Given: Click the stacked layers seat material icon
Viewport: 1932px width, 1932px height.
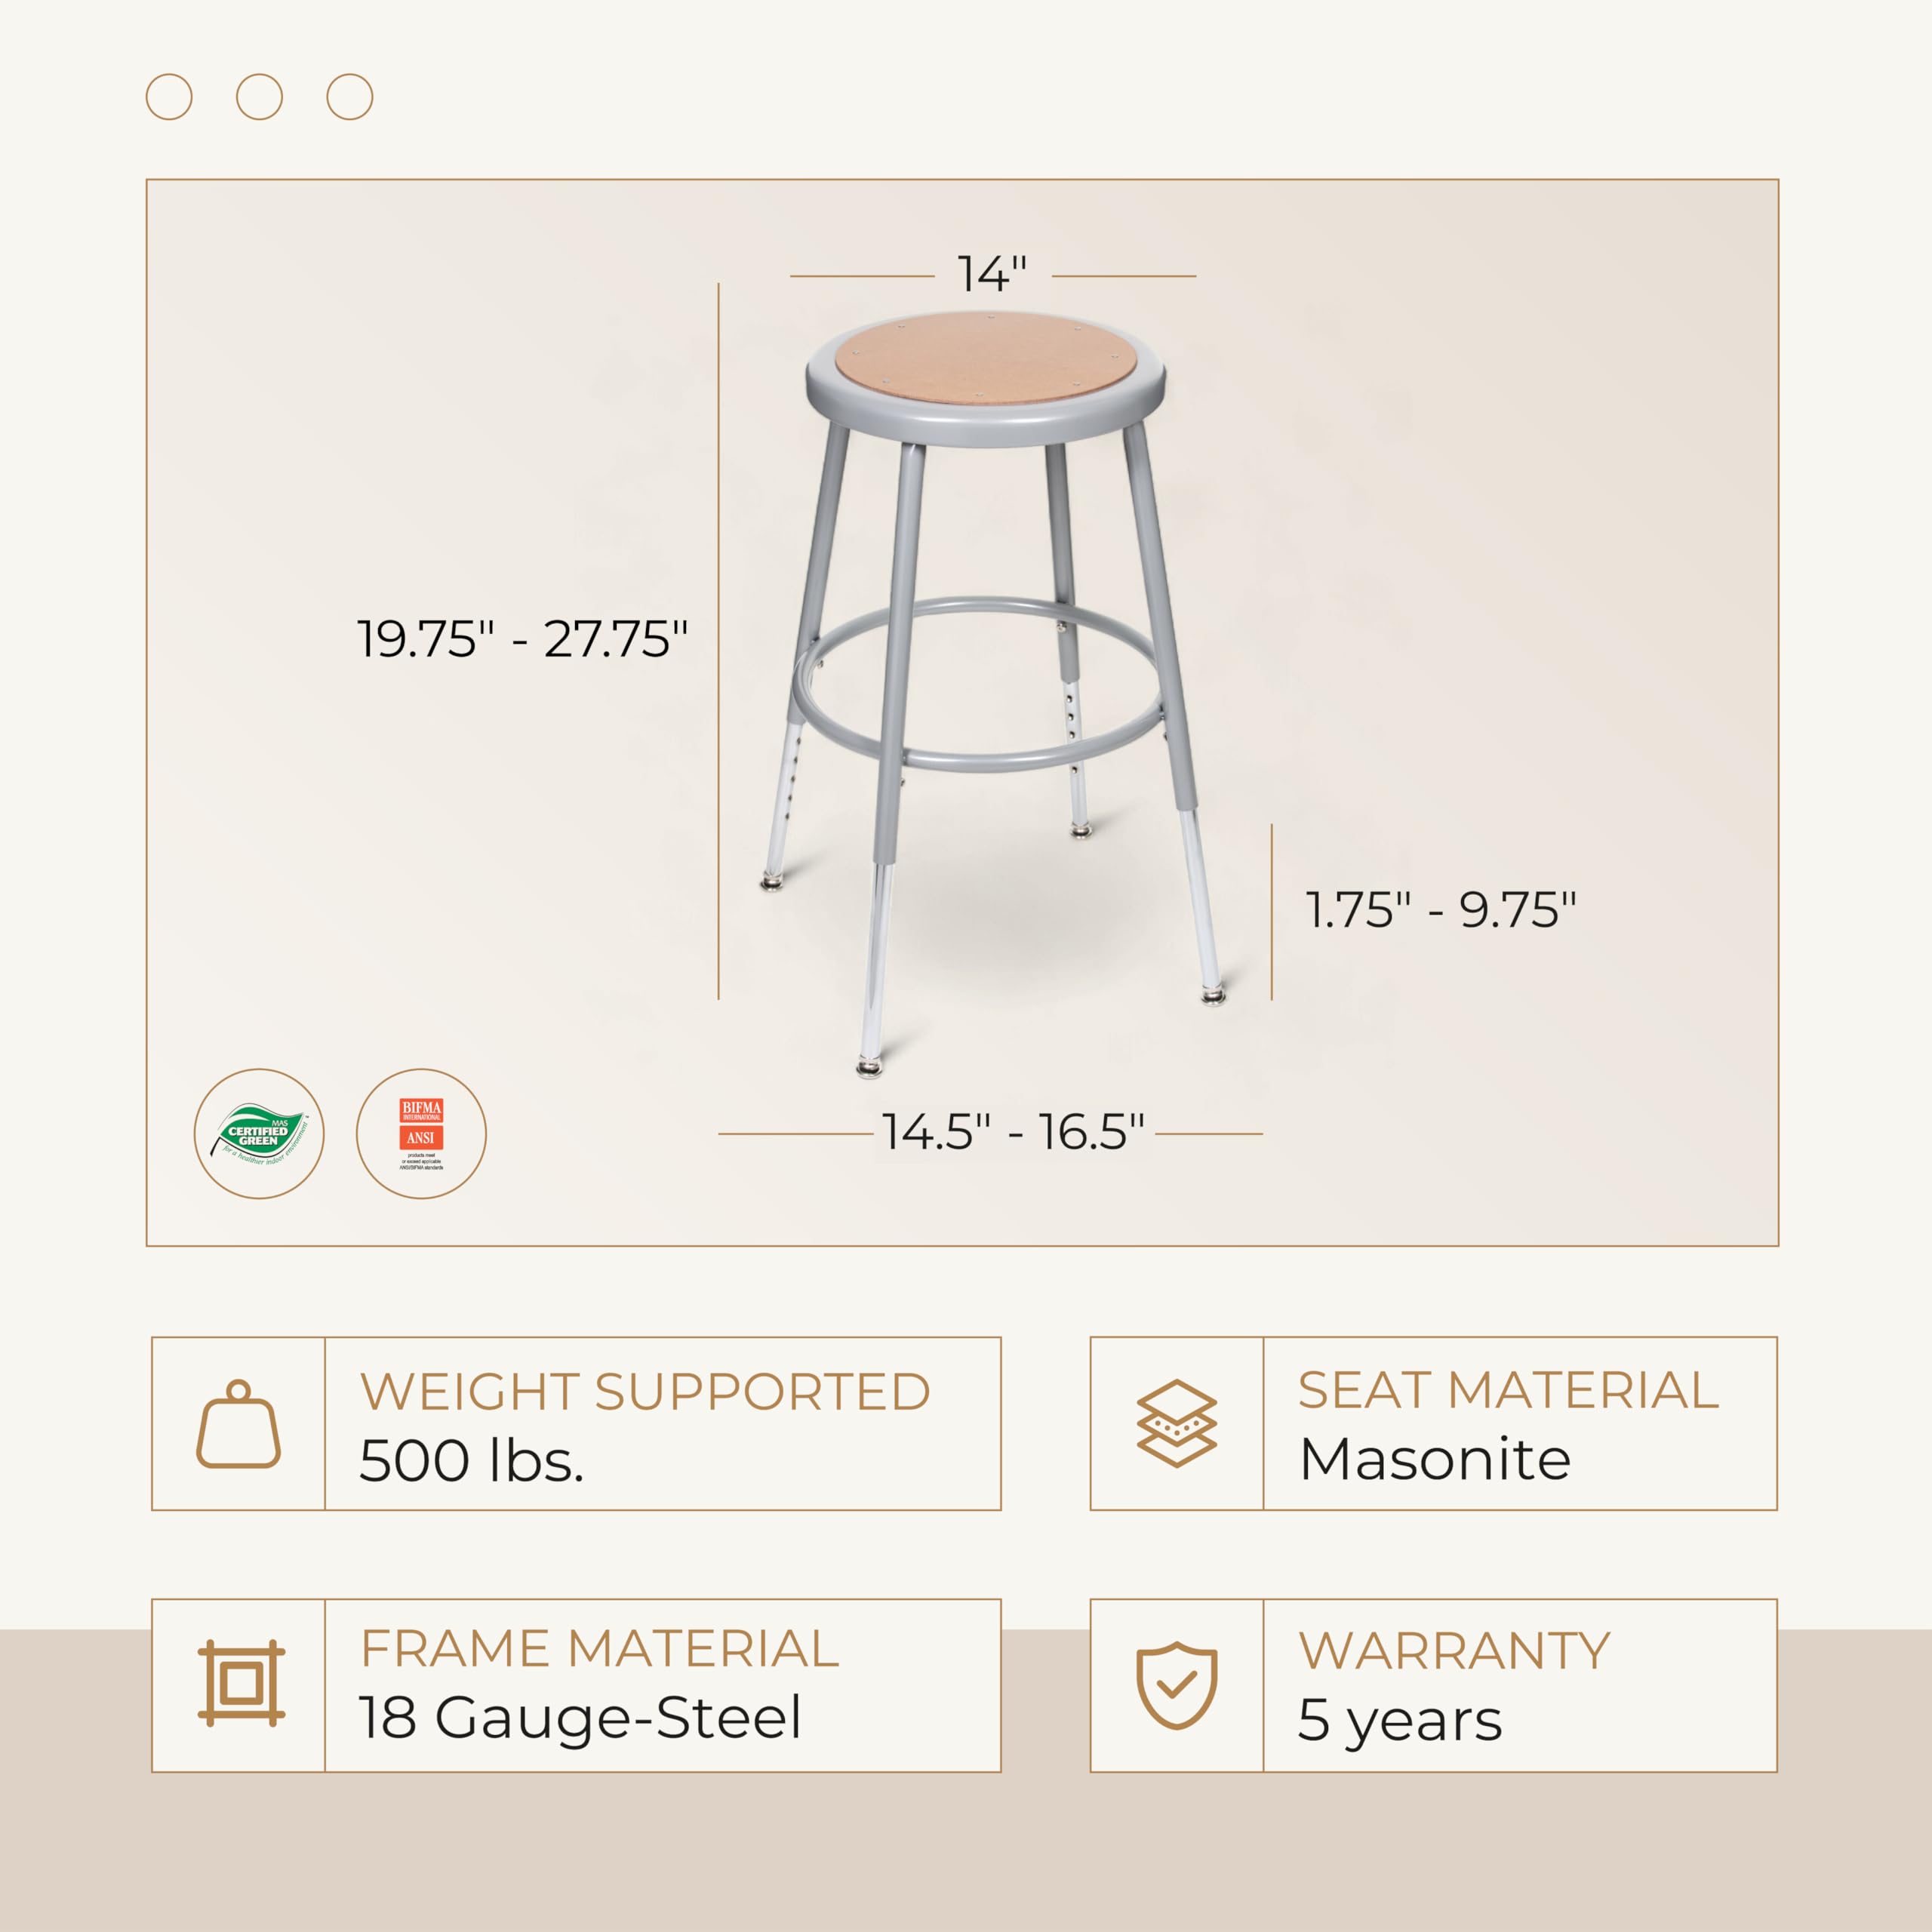Looking at the screenshot, I should [x=1177, y=1424].
